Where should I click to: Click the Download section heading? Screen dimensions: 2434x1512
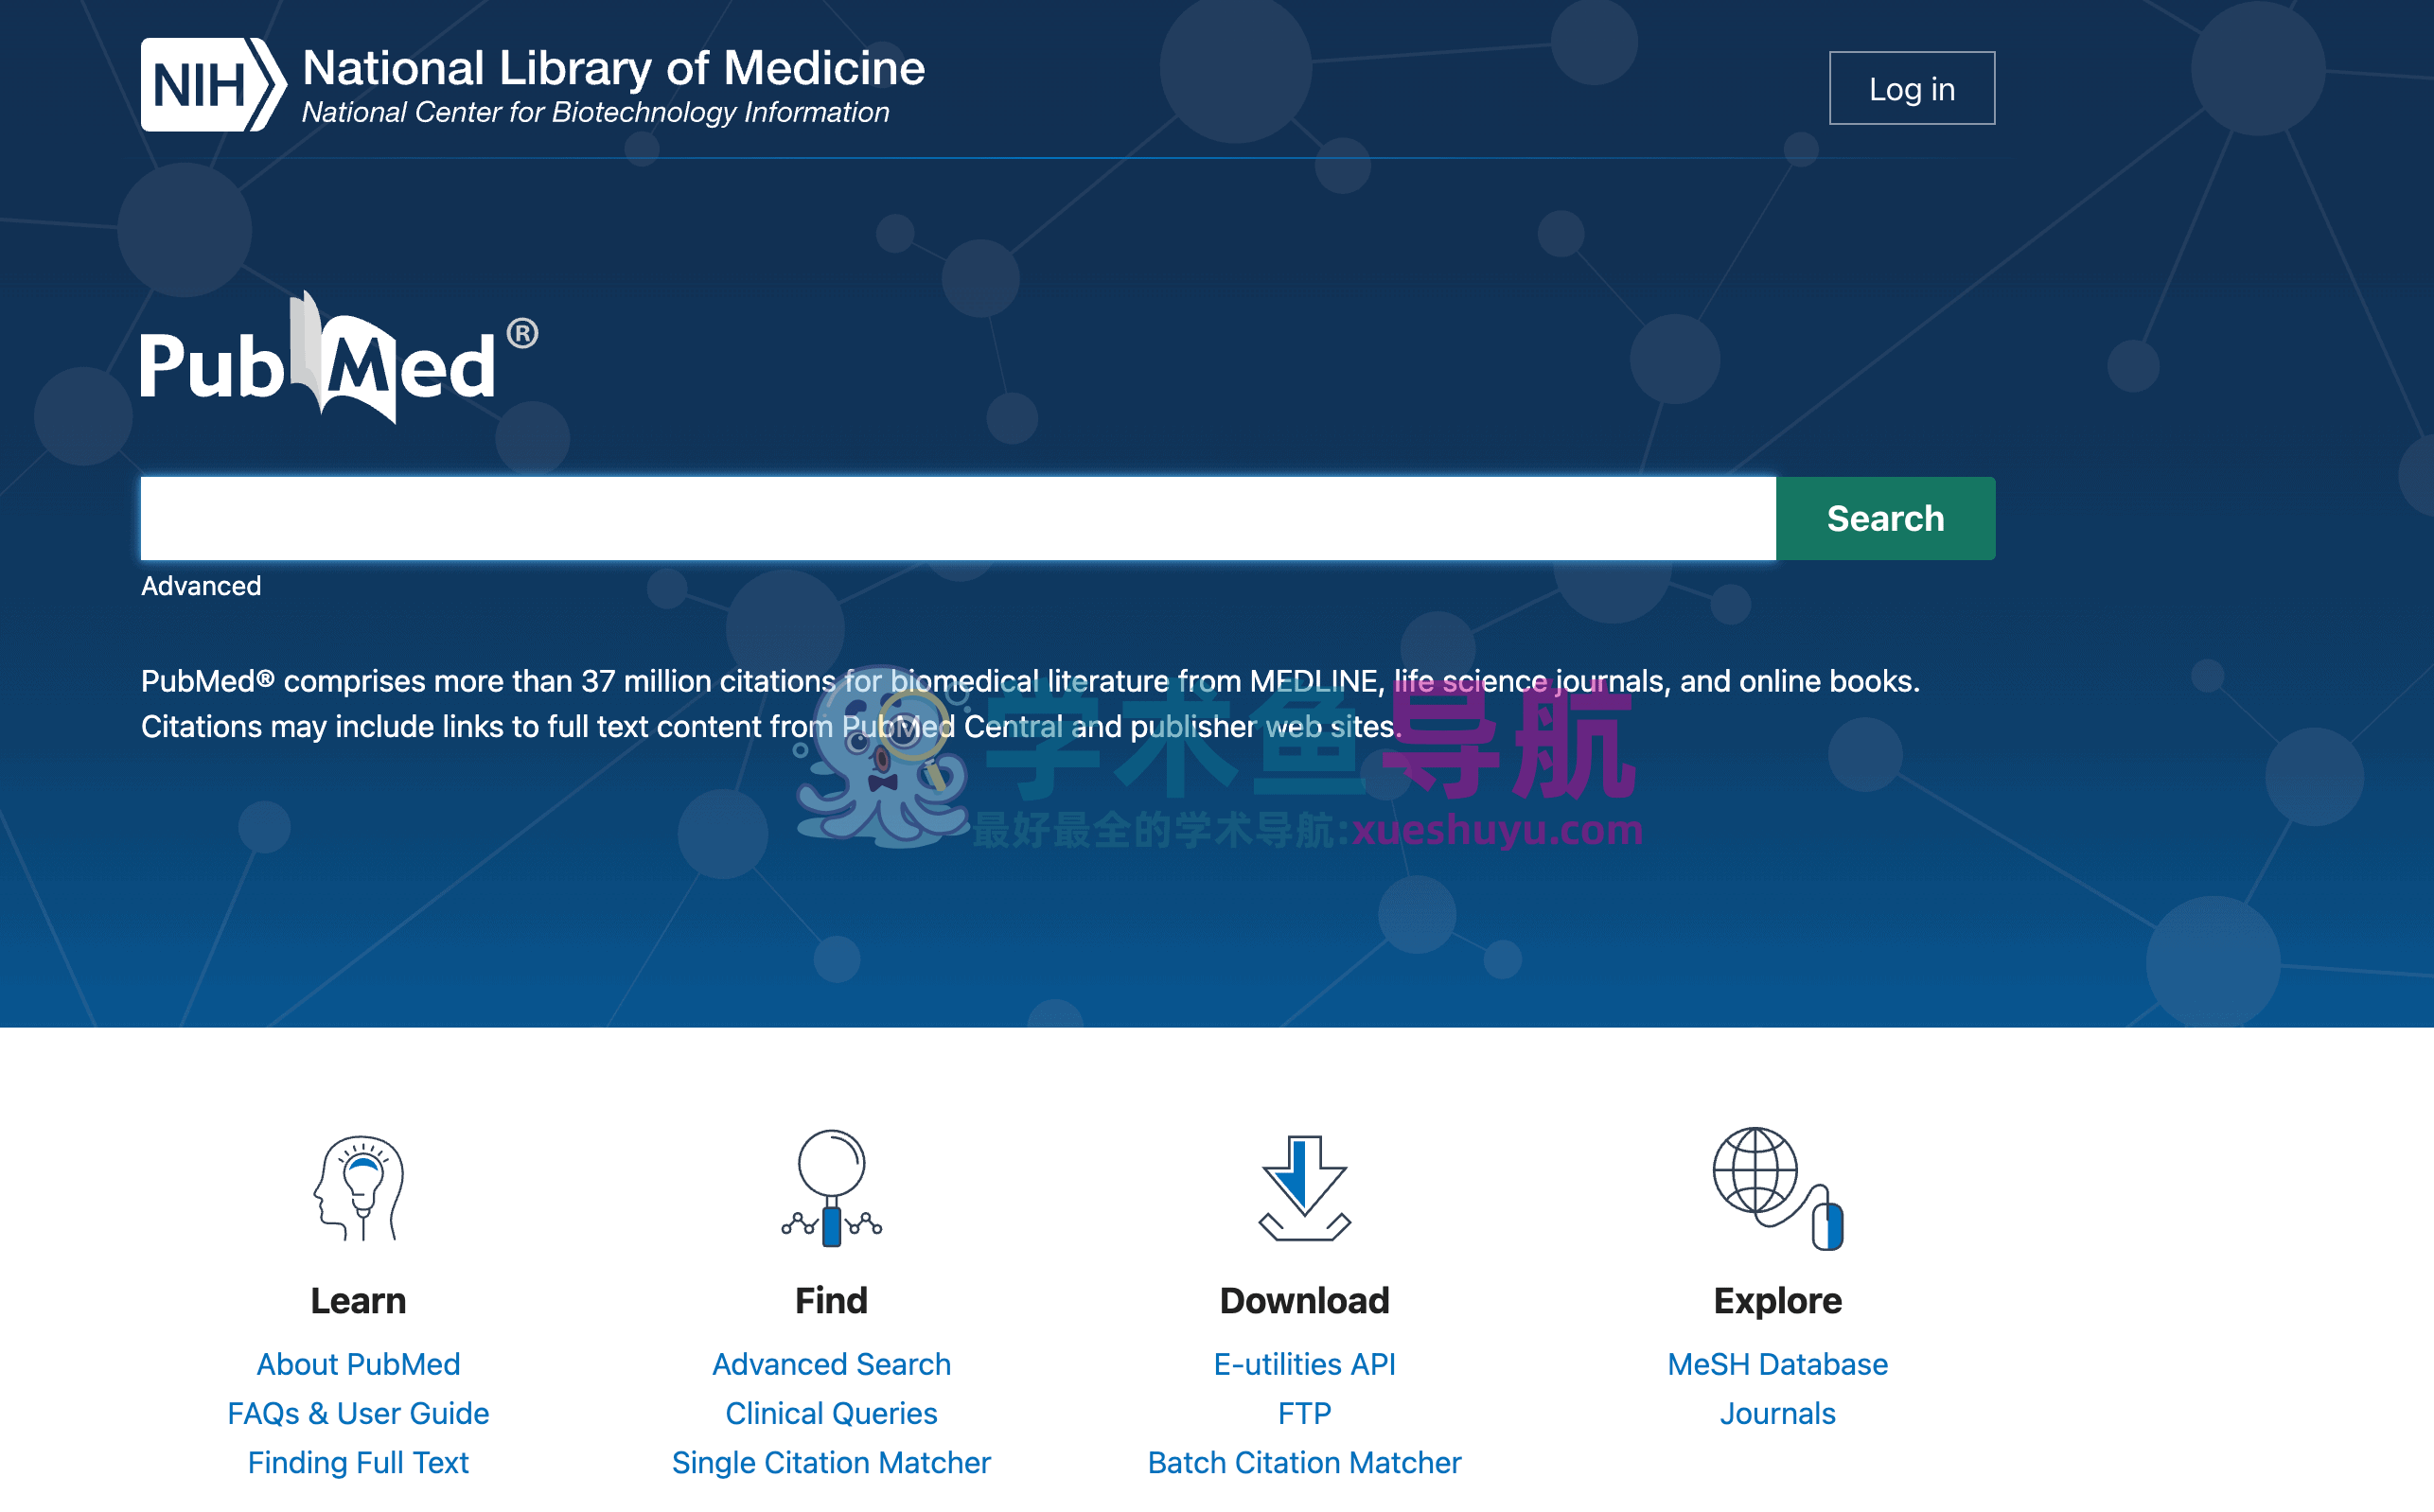pyautogui.click(x=1304, y=1300)
